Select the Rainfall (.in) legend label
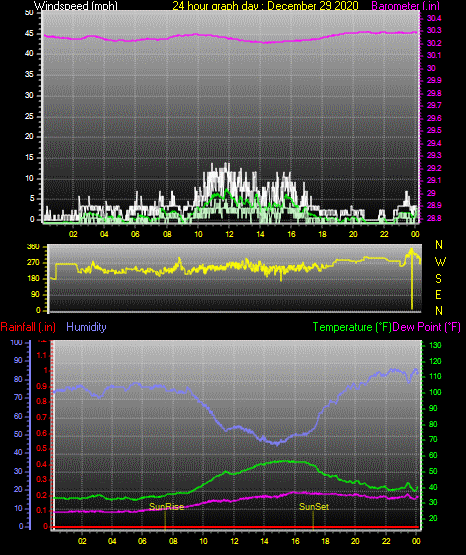The width and height of the screenshot is (466, 555). tap(28, 327)
